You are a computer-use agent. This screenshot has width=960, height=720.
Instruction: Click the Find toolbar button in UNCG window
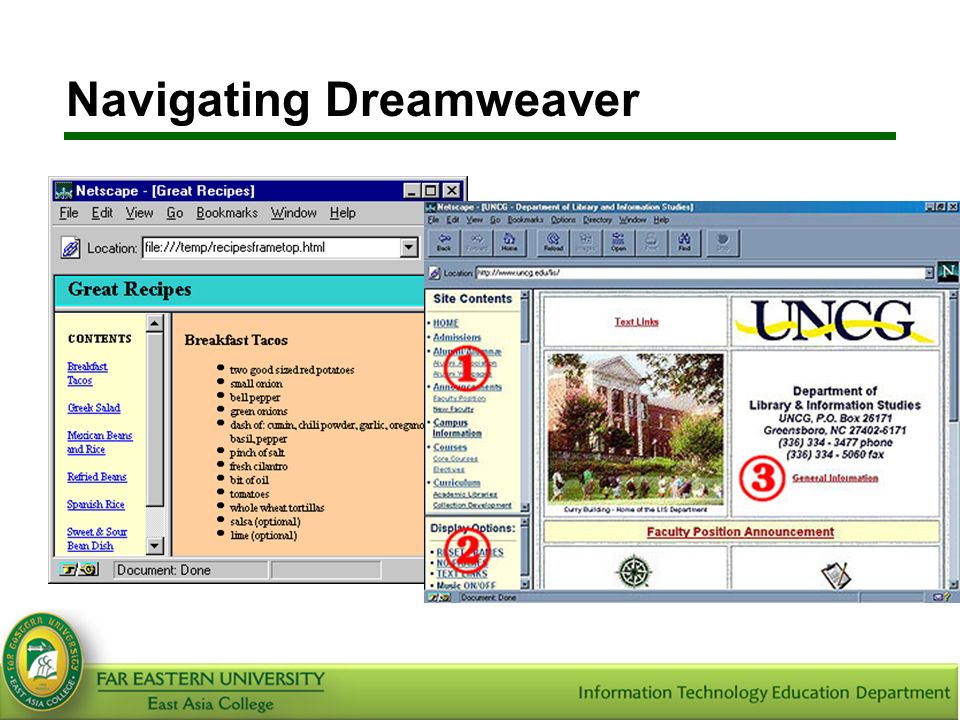click(x=684, y=242)
